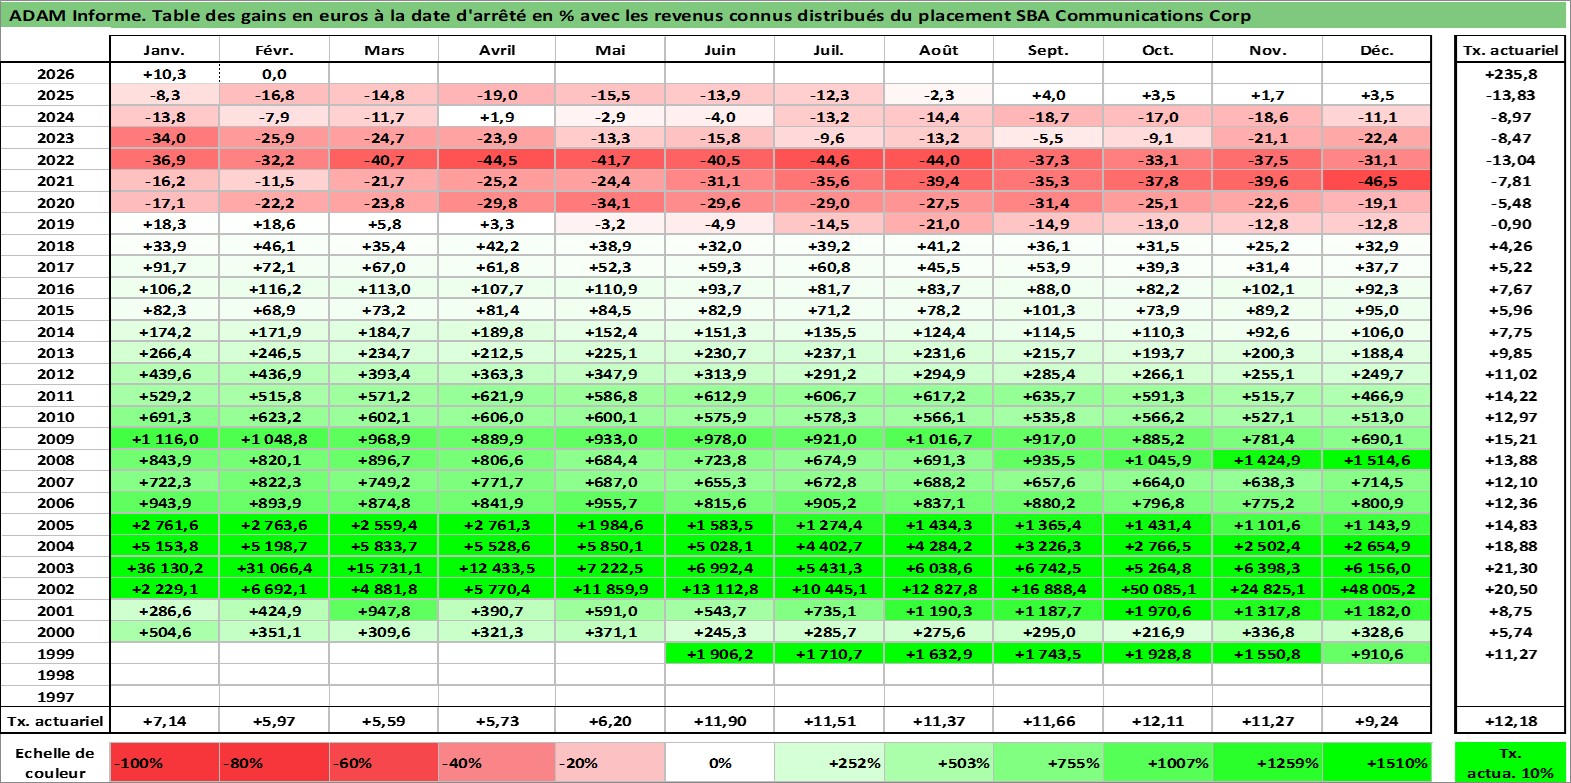Click the +46,1 cell in February 2018
This screenshot has width=1571, height=783.
(274, 246)
